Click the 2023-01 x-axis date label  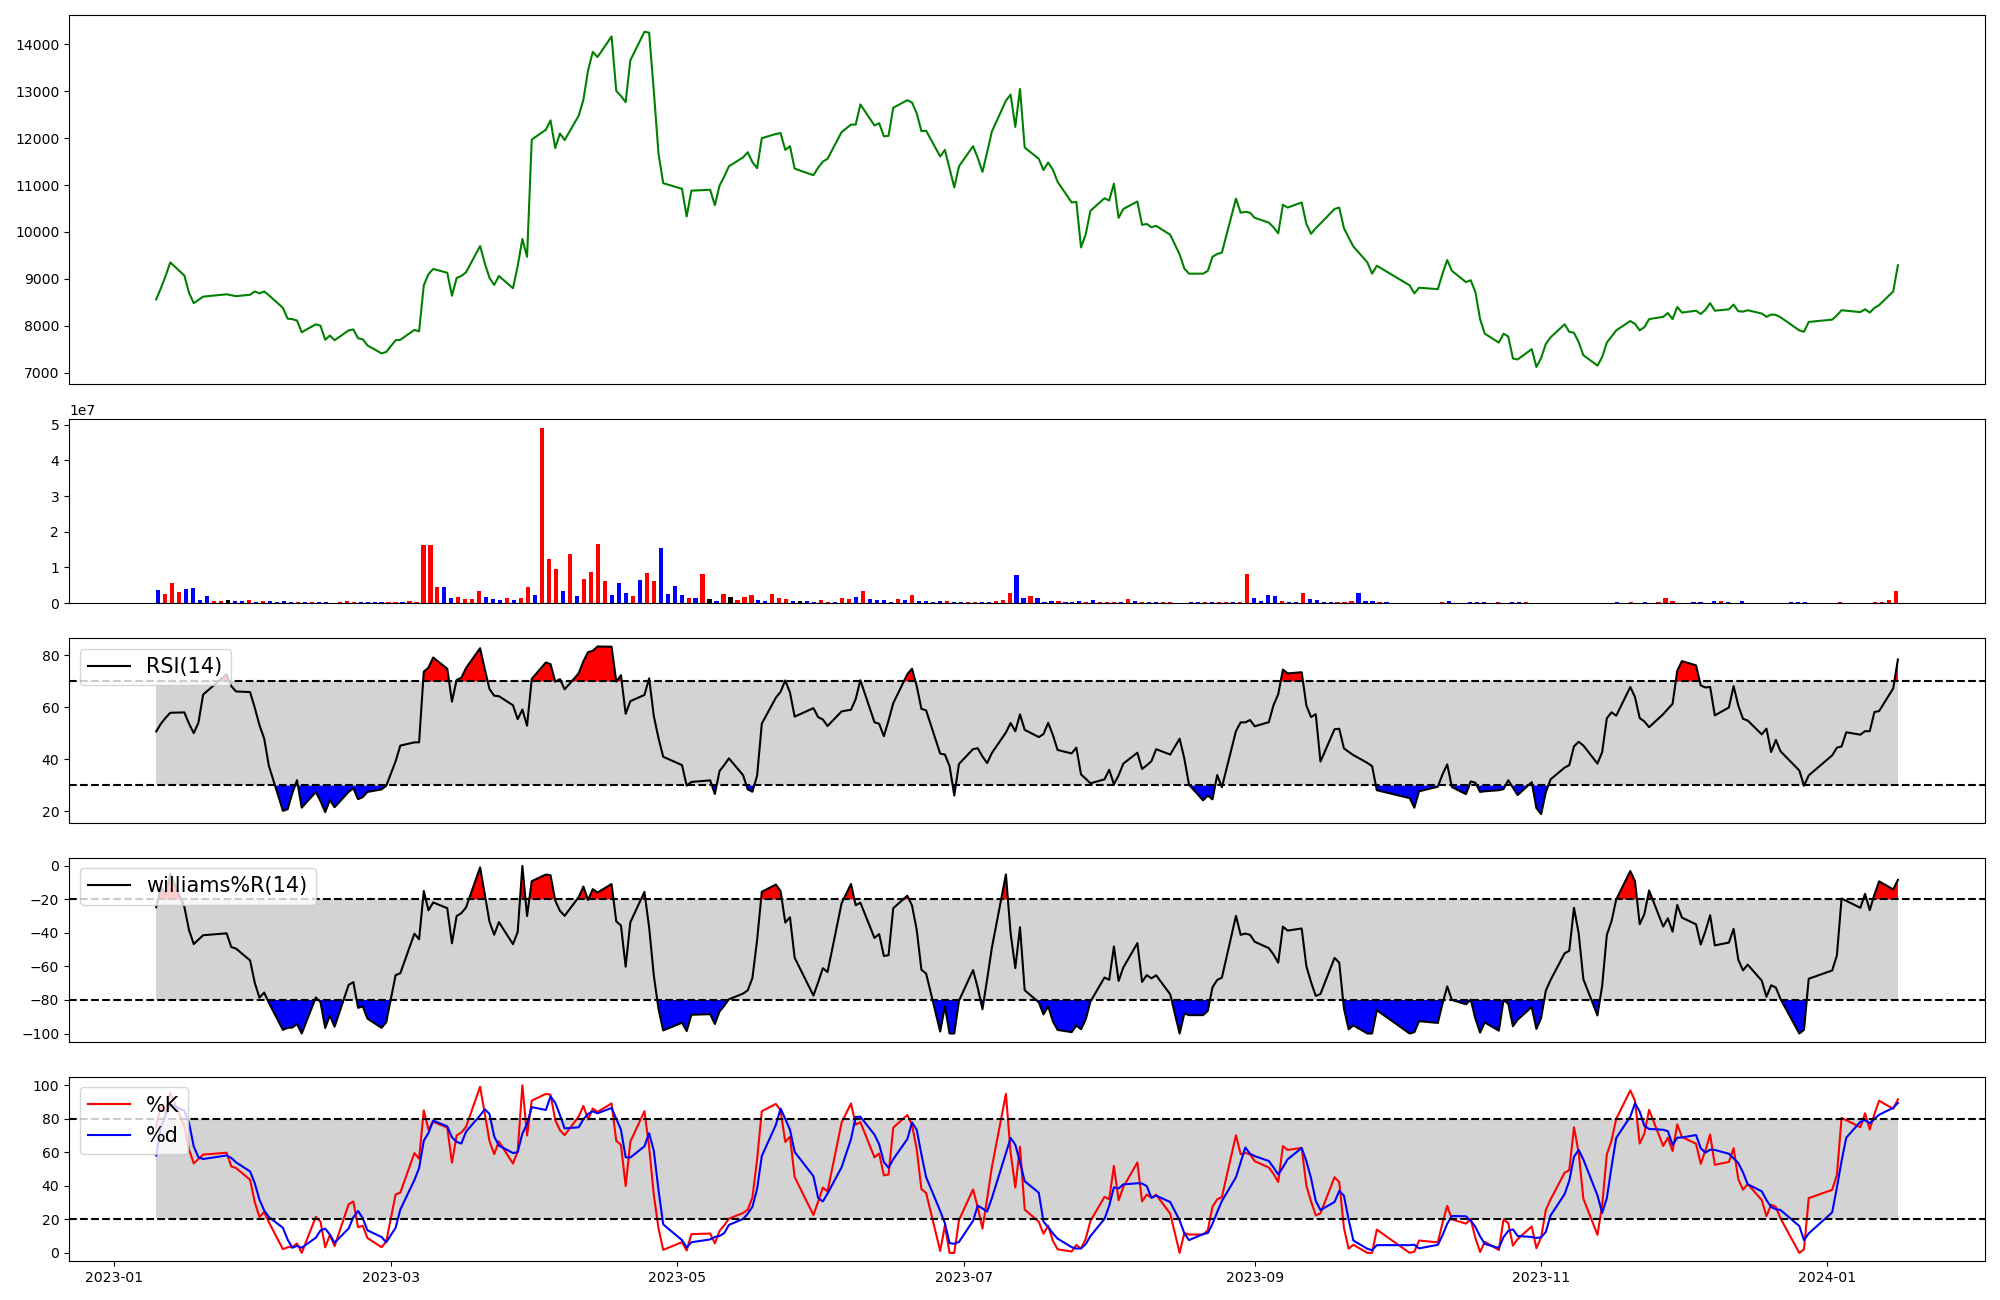(114, 1277)
